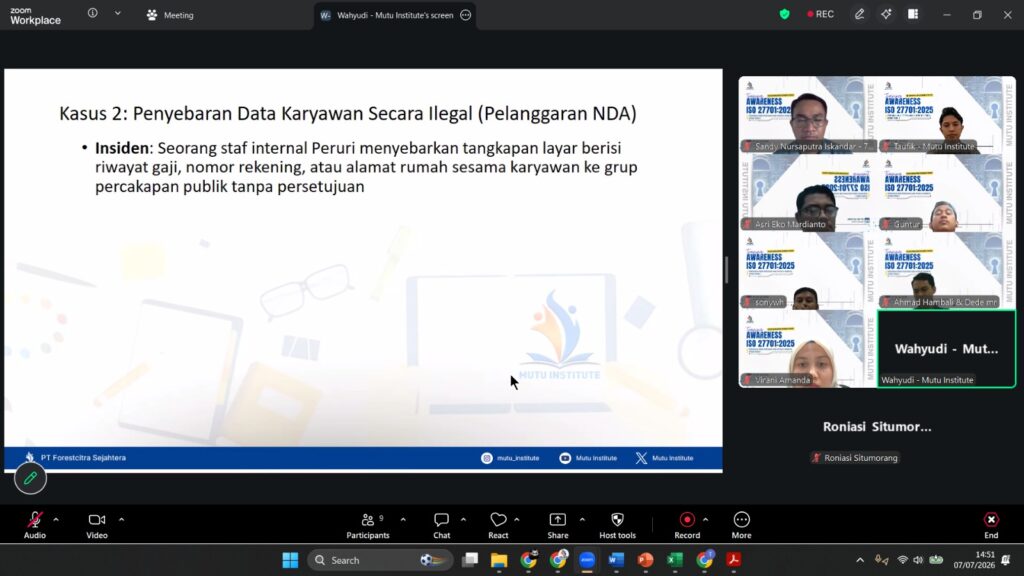1024x576 pixels.
Task: Select sonywh video tile
Action: point(807,270)
